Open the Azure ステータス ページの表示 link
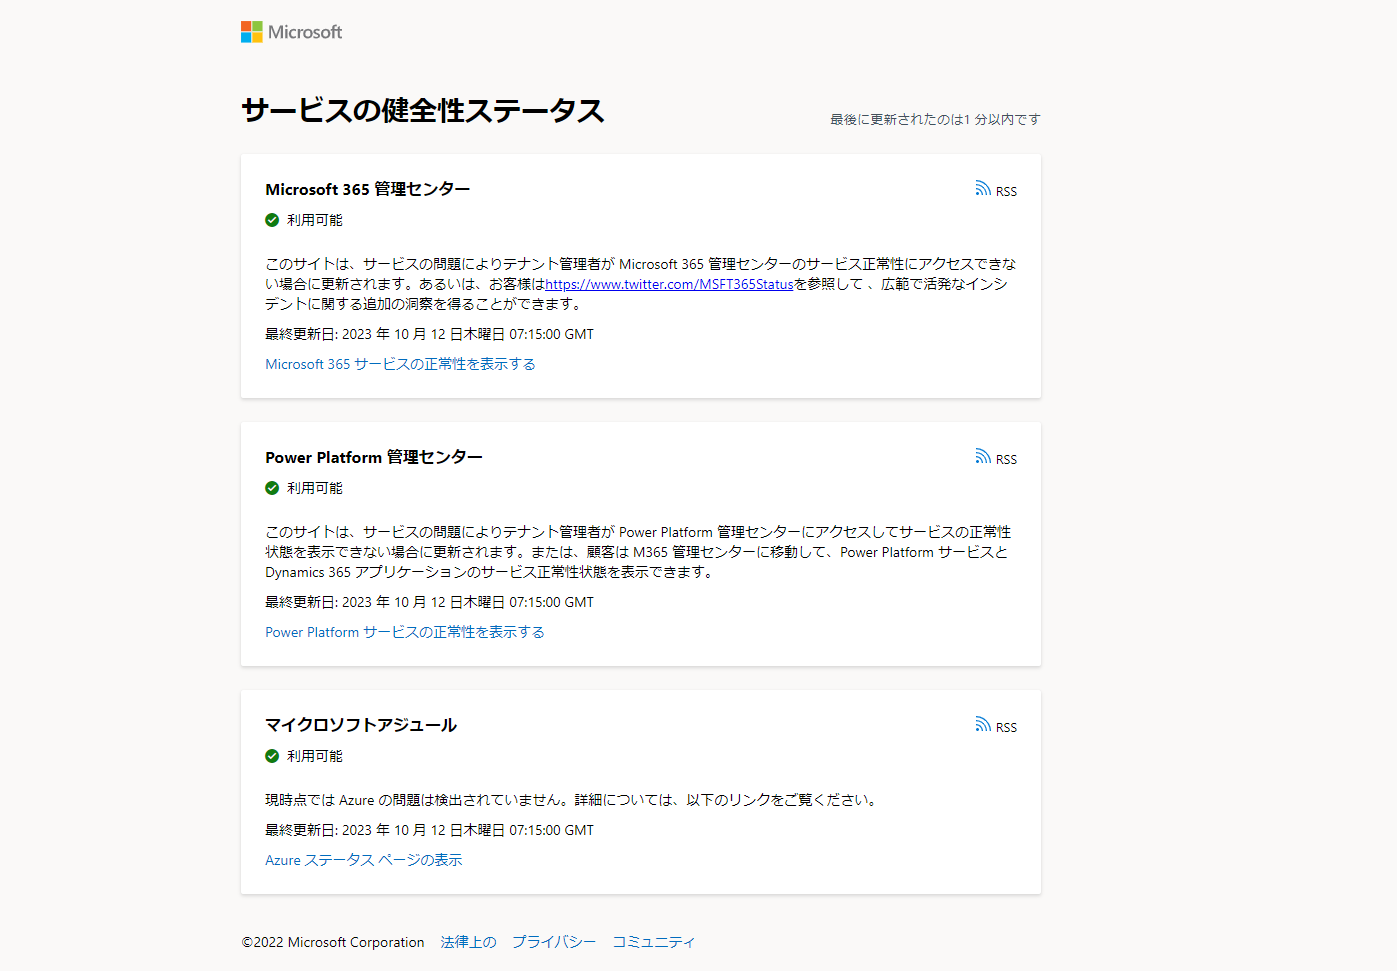This screenshot has width=1397, height=971. pyautogui.click(x=364, y=860)
